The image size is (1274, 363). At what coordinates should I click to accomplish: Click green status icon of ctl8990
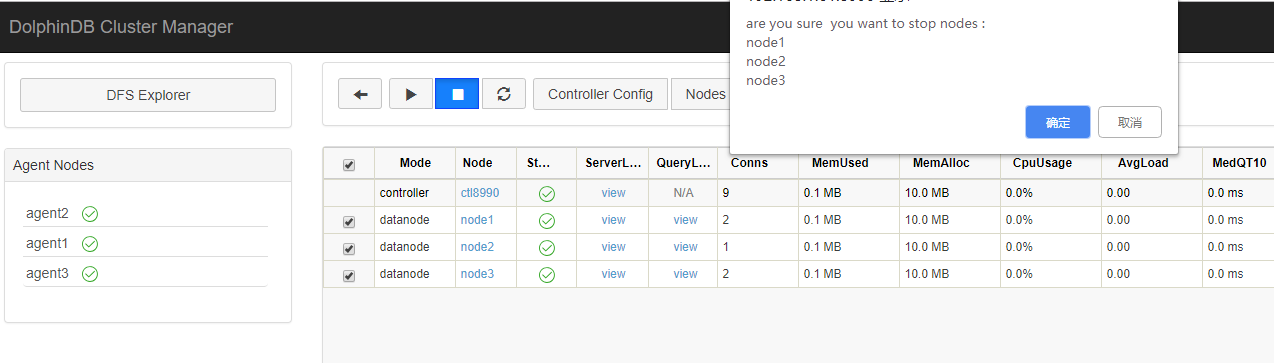tap(546, 193)
